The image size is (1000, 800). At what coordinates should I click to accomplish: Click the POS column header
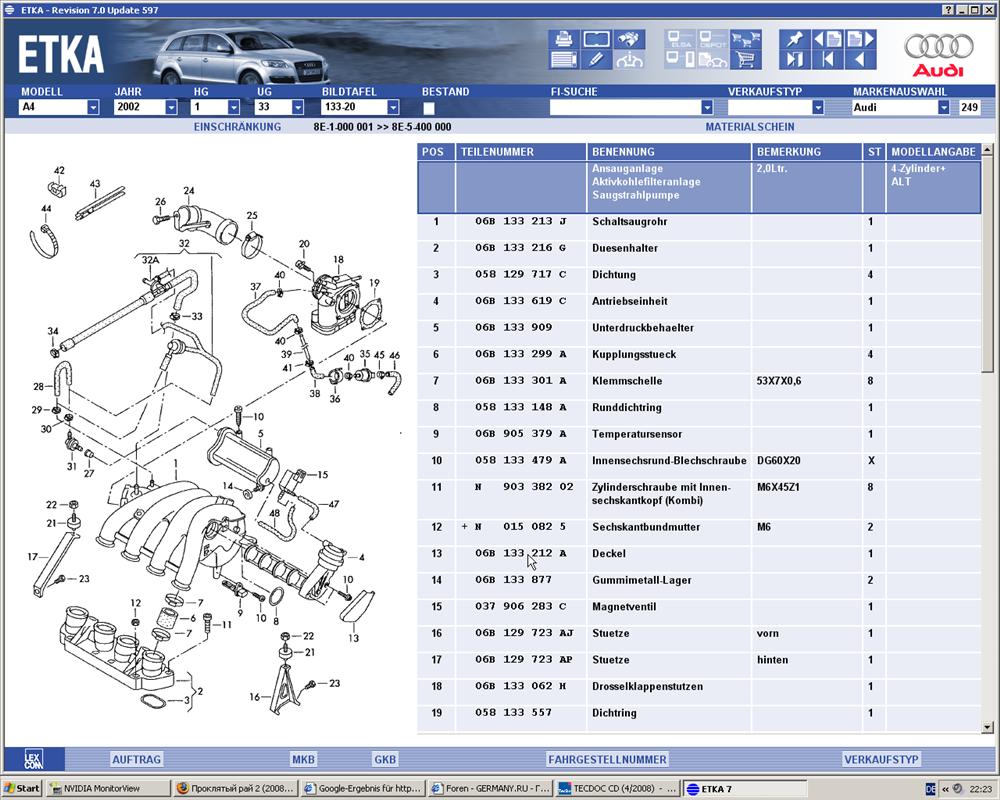(436, 152)
